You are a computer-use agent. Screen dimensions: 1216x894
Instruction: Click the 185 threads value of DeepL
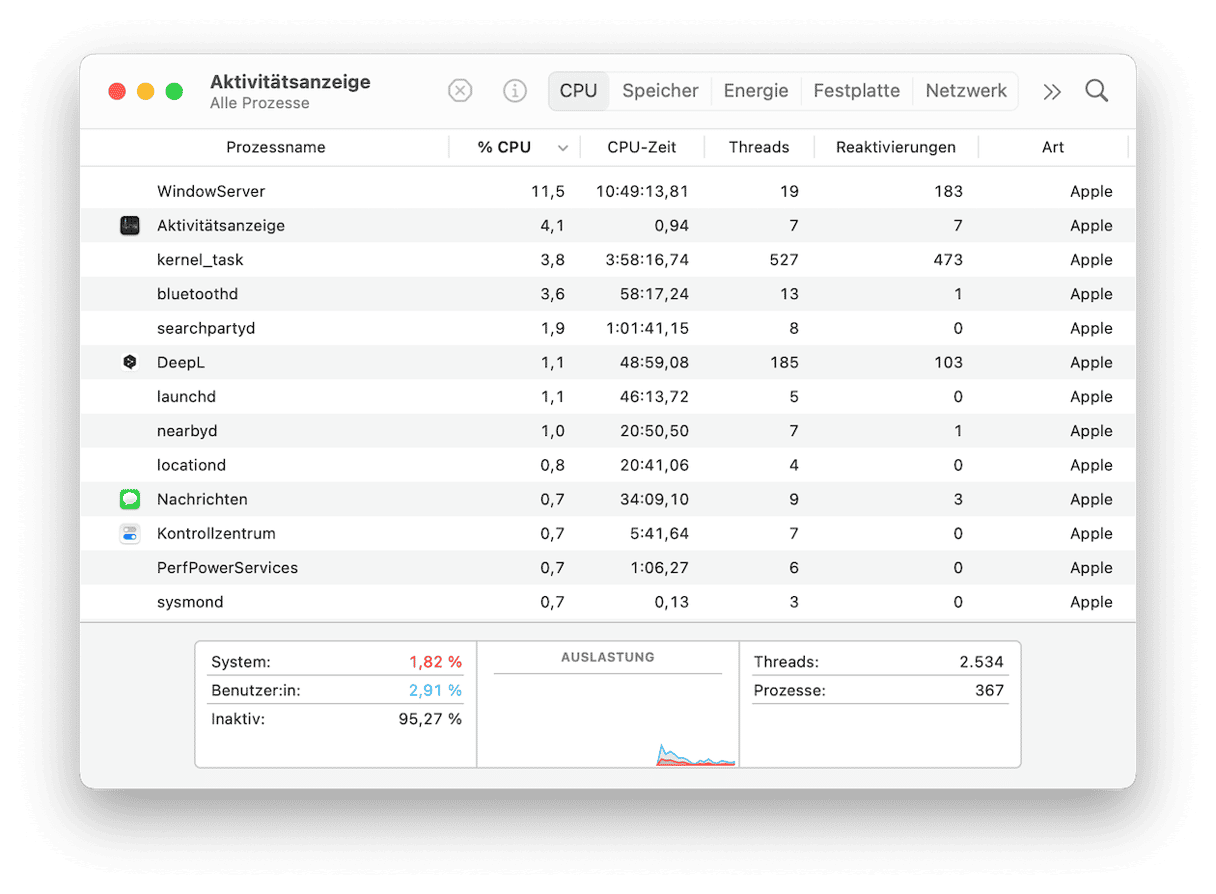[x=784, y=363]
